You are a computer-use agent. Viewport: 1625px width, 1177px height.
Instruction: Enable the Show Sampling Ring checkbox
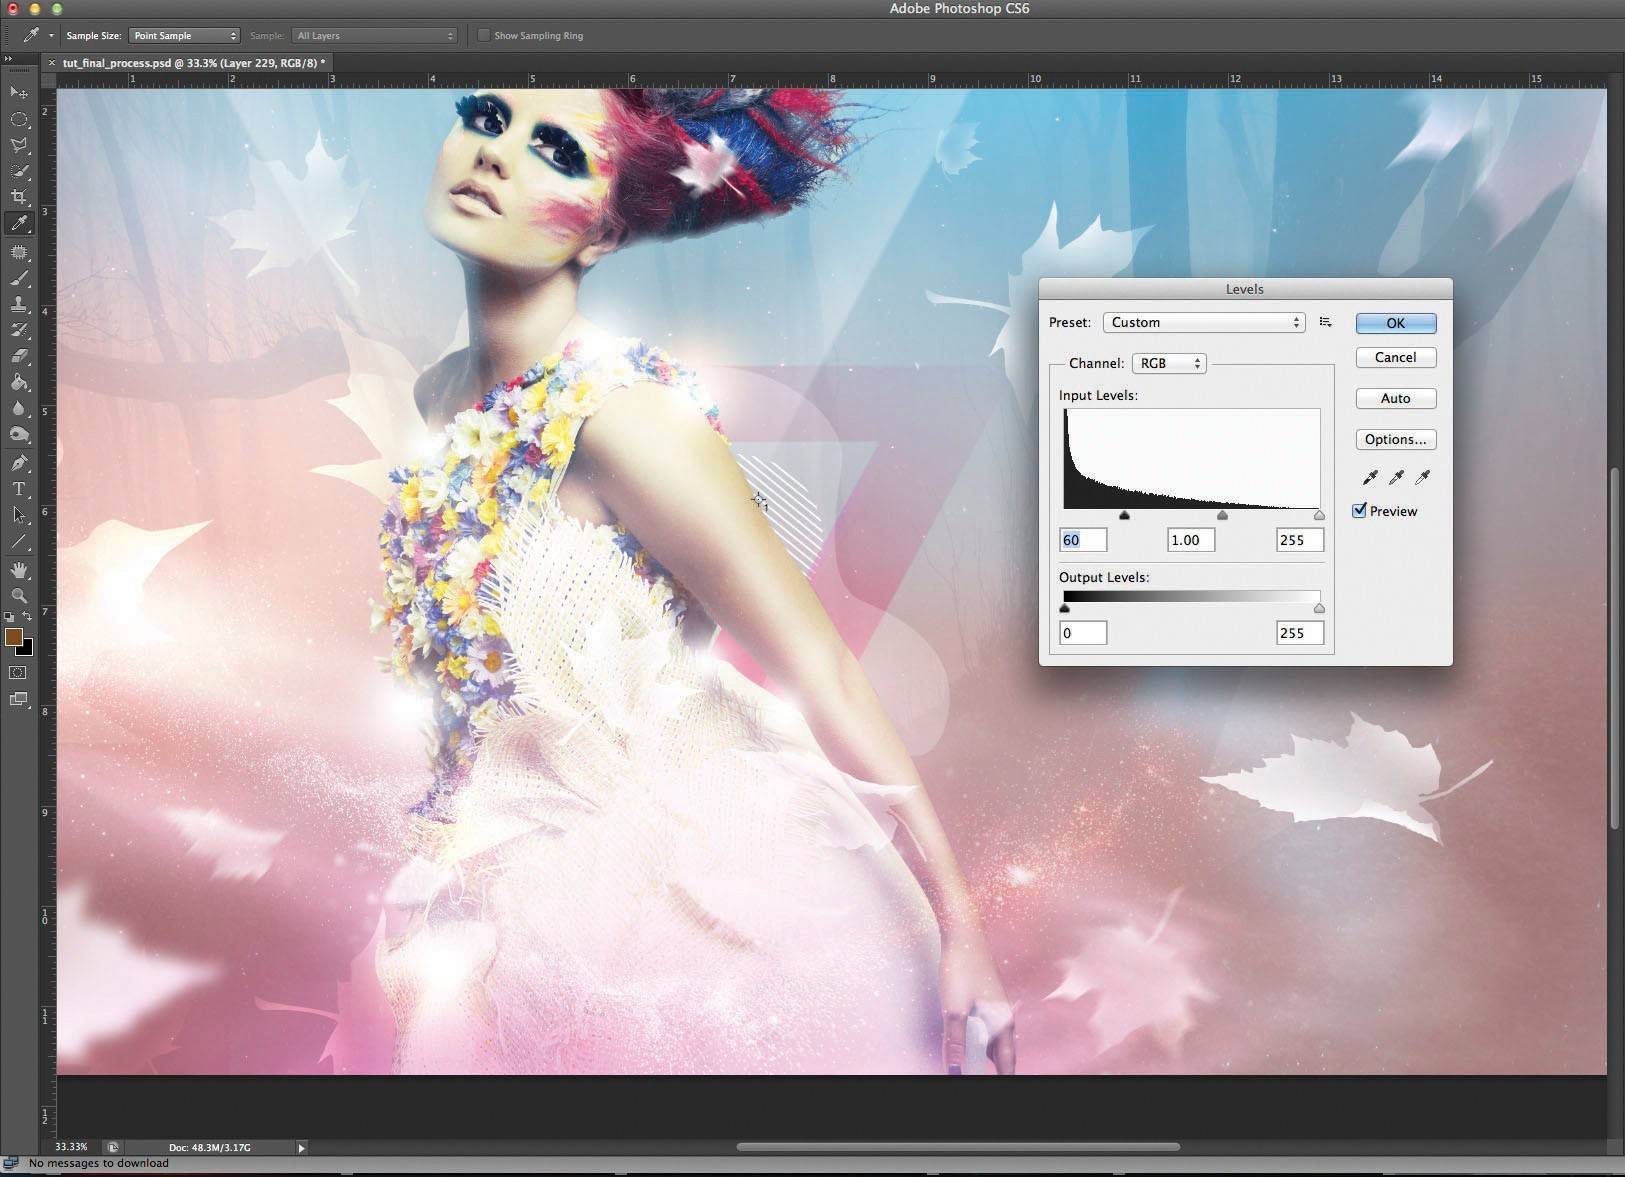484,35
